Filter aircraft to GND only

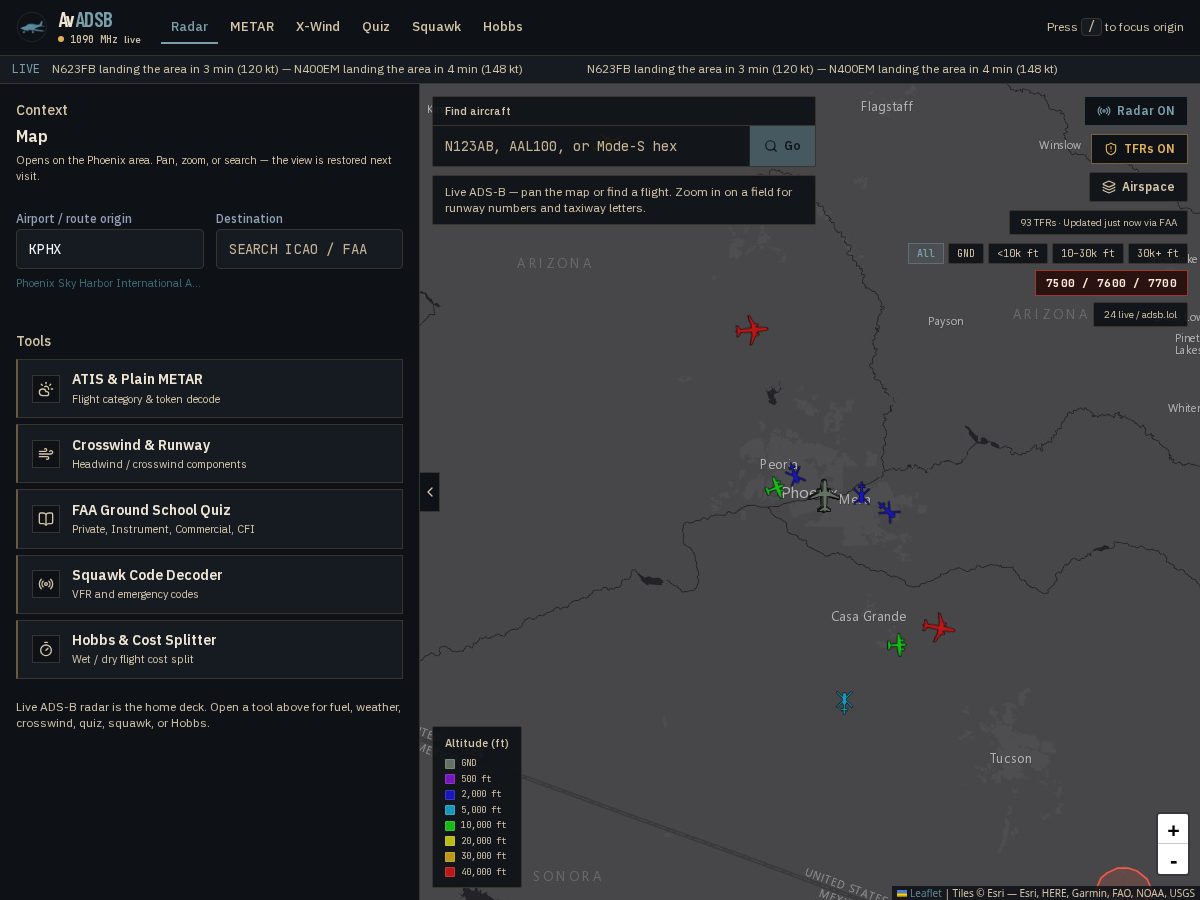[966, 254]
